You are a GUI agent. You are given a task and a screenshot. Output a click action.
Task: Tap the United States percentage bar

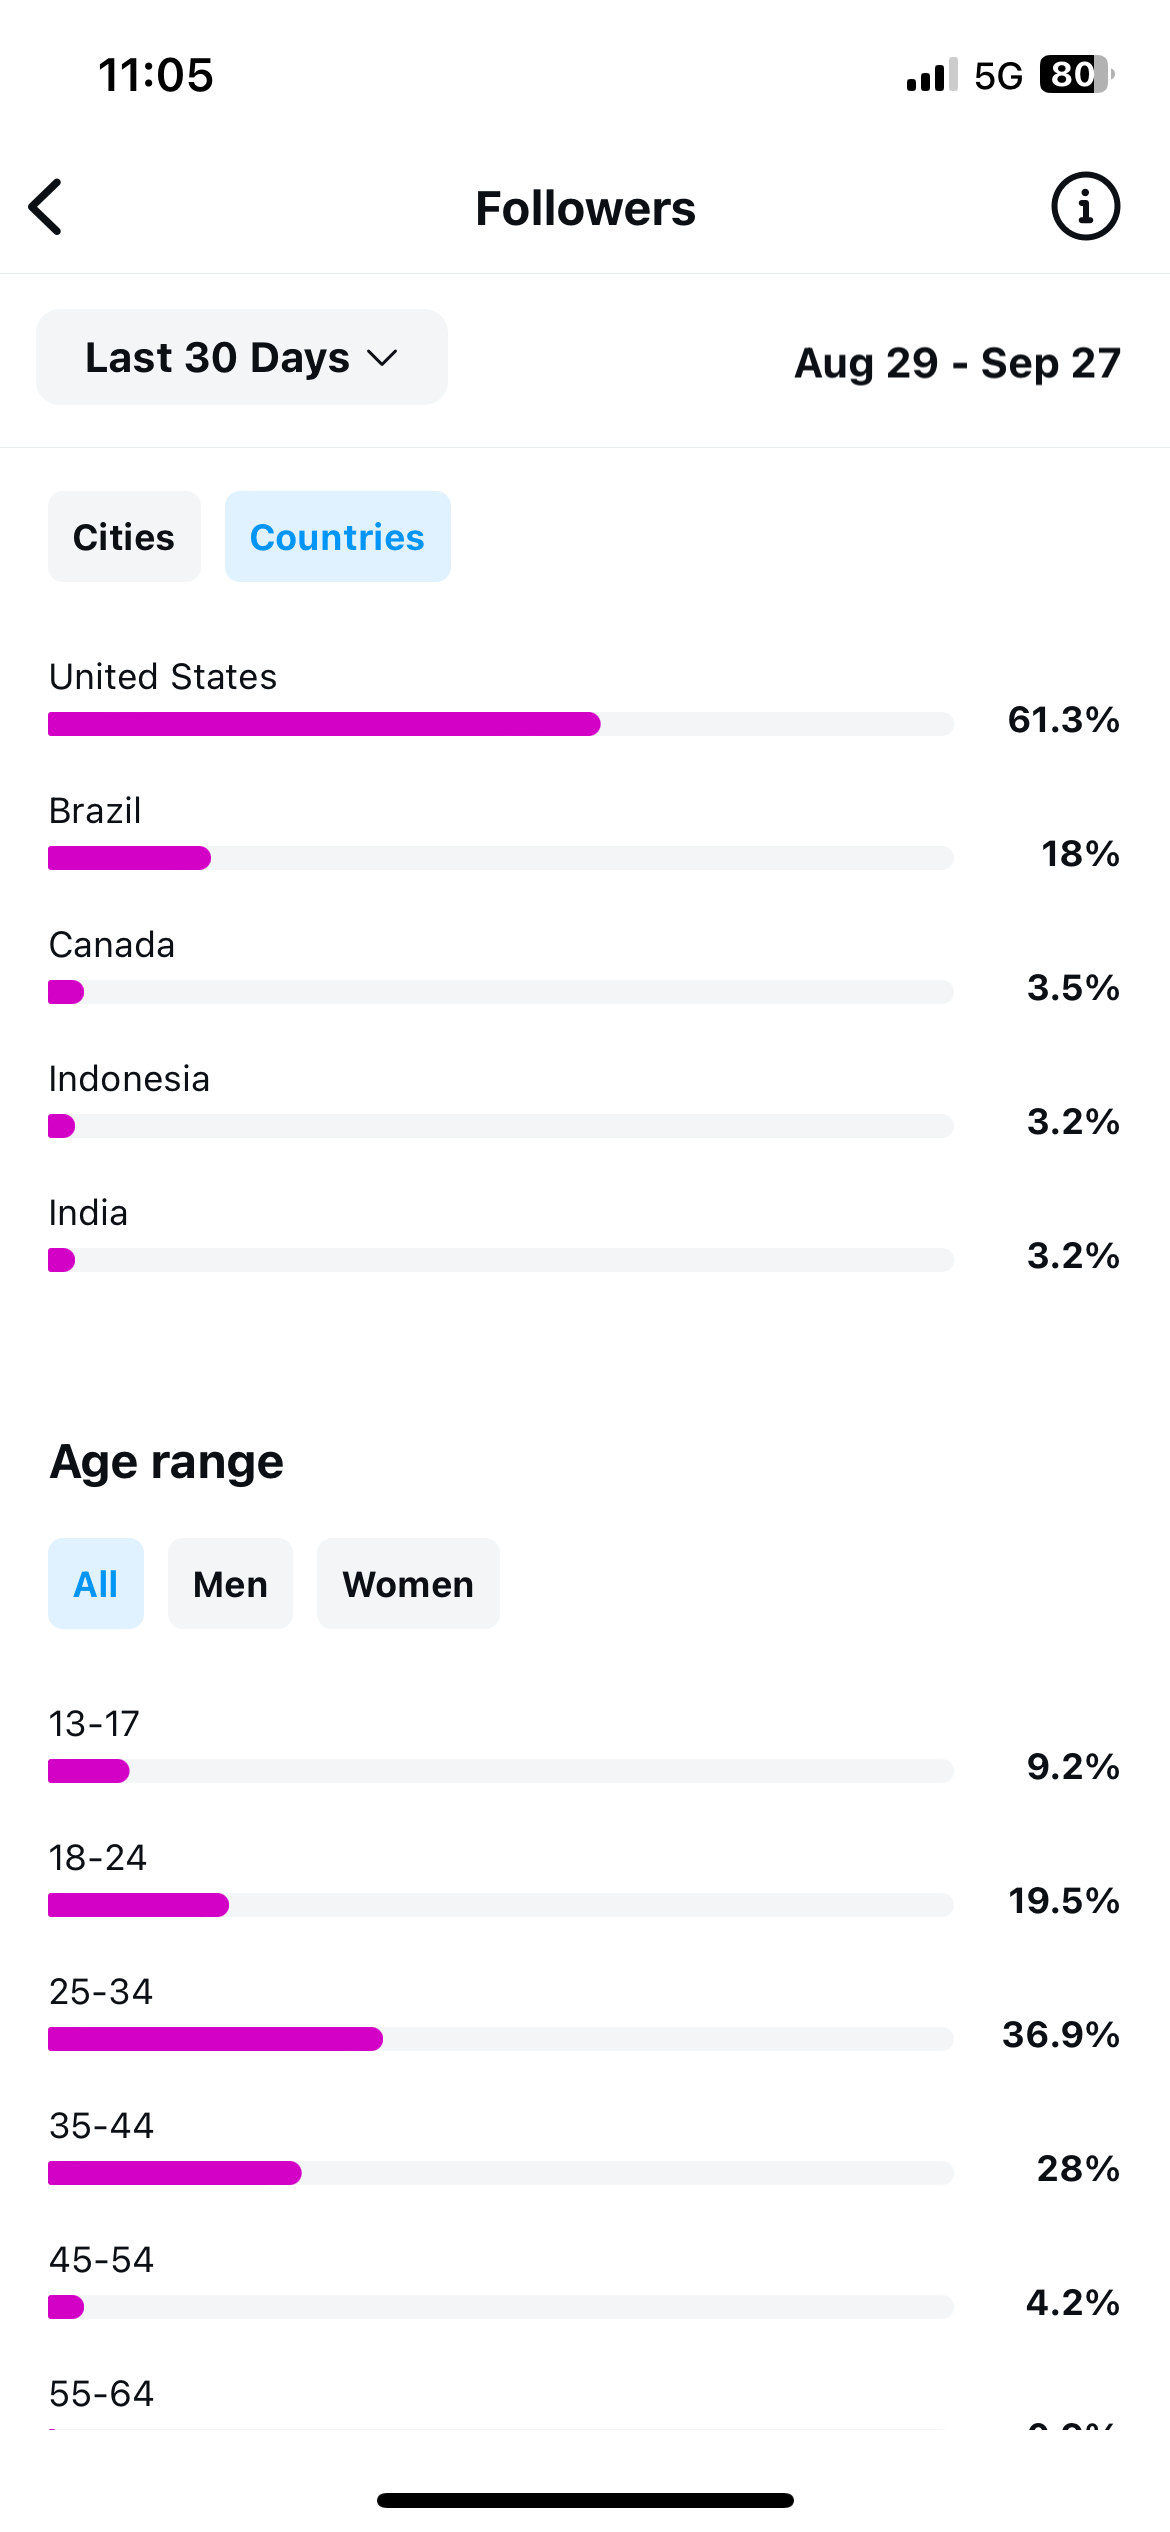coord(500,724)
